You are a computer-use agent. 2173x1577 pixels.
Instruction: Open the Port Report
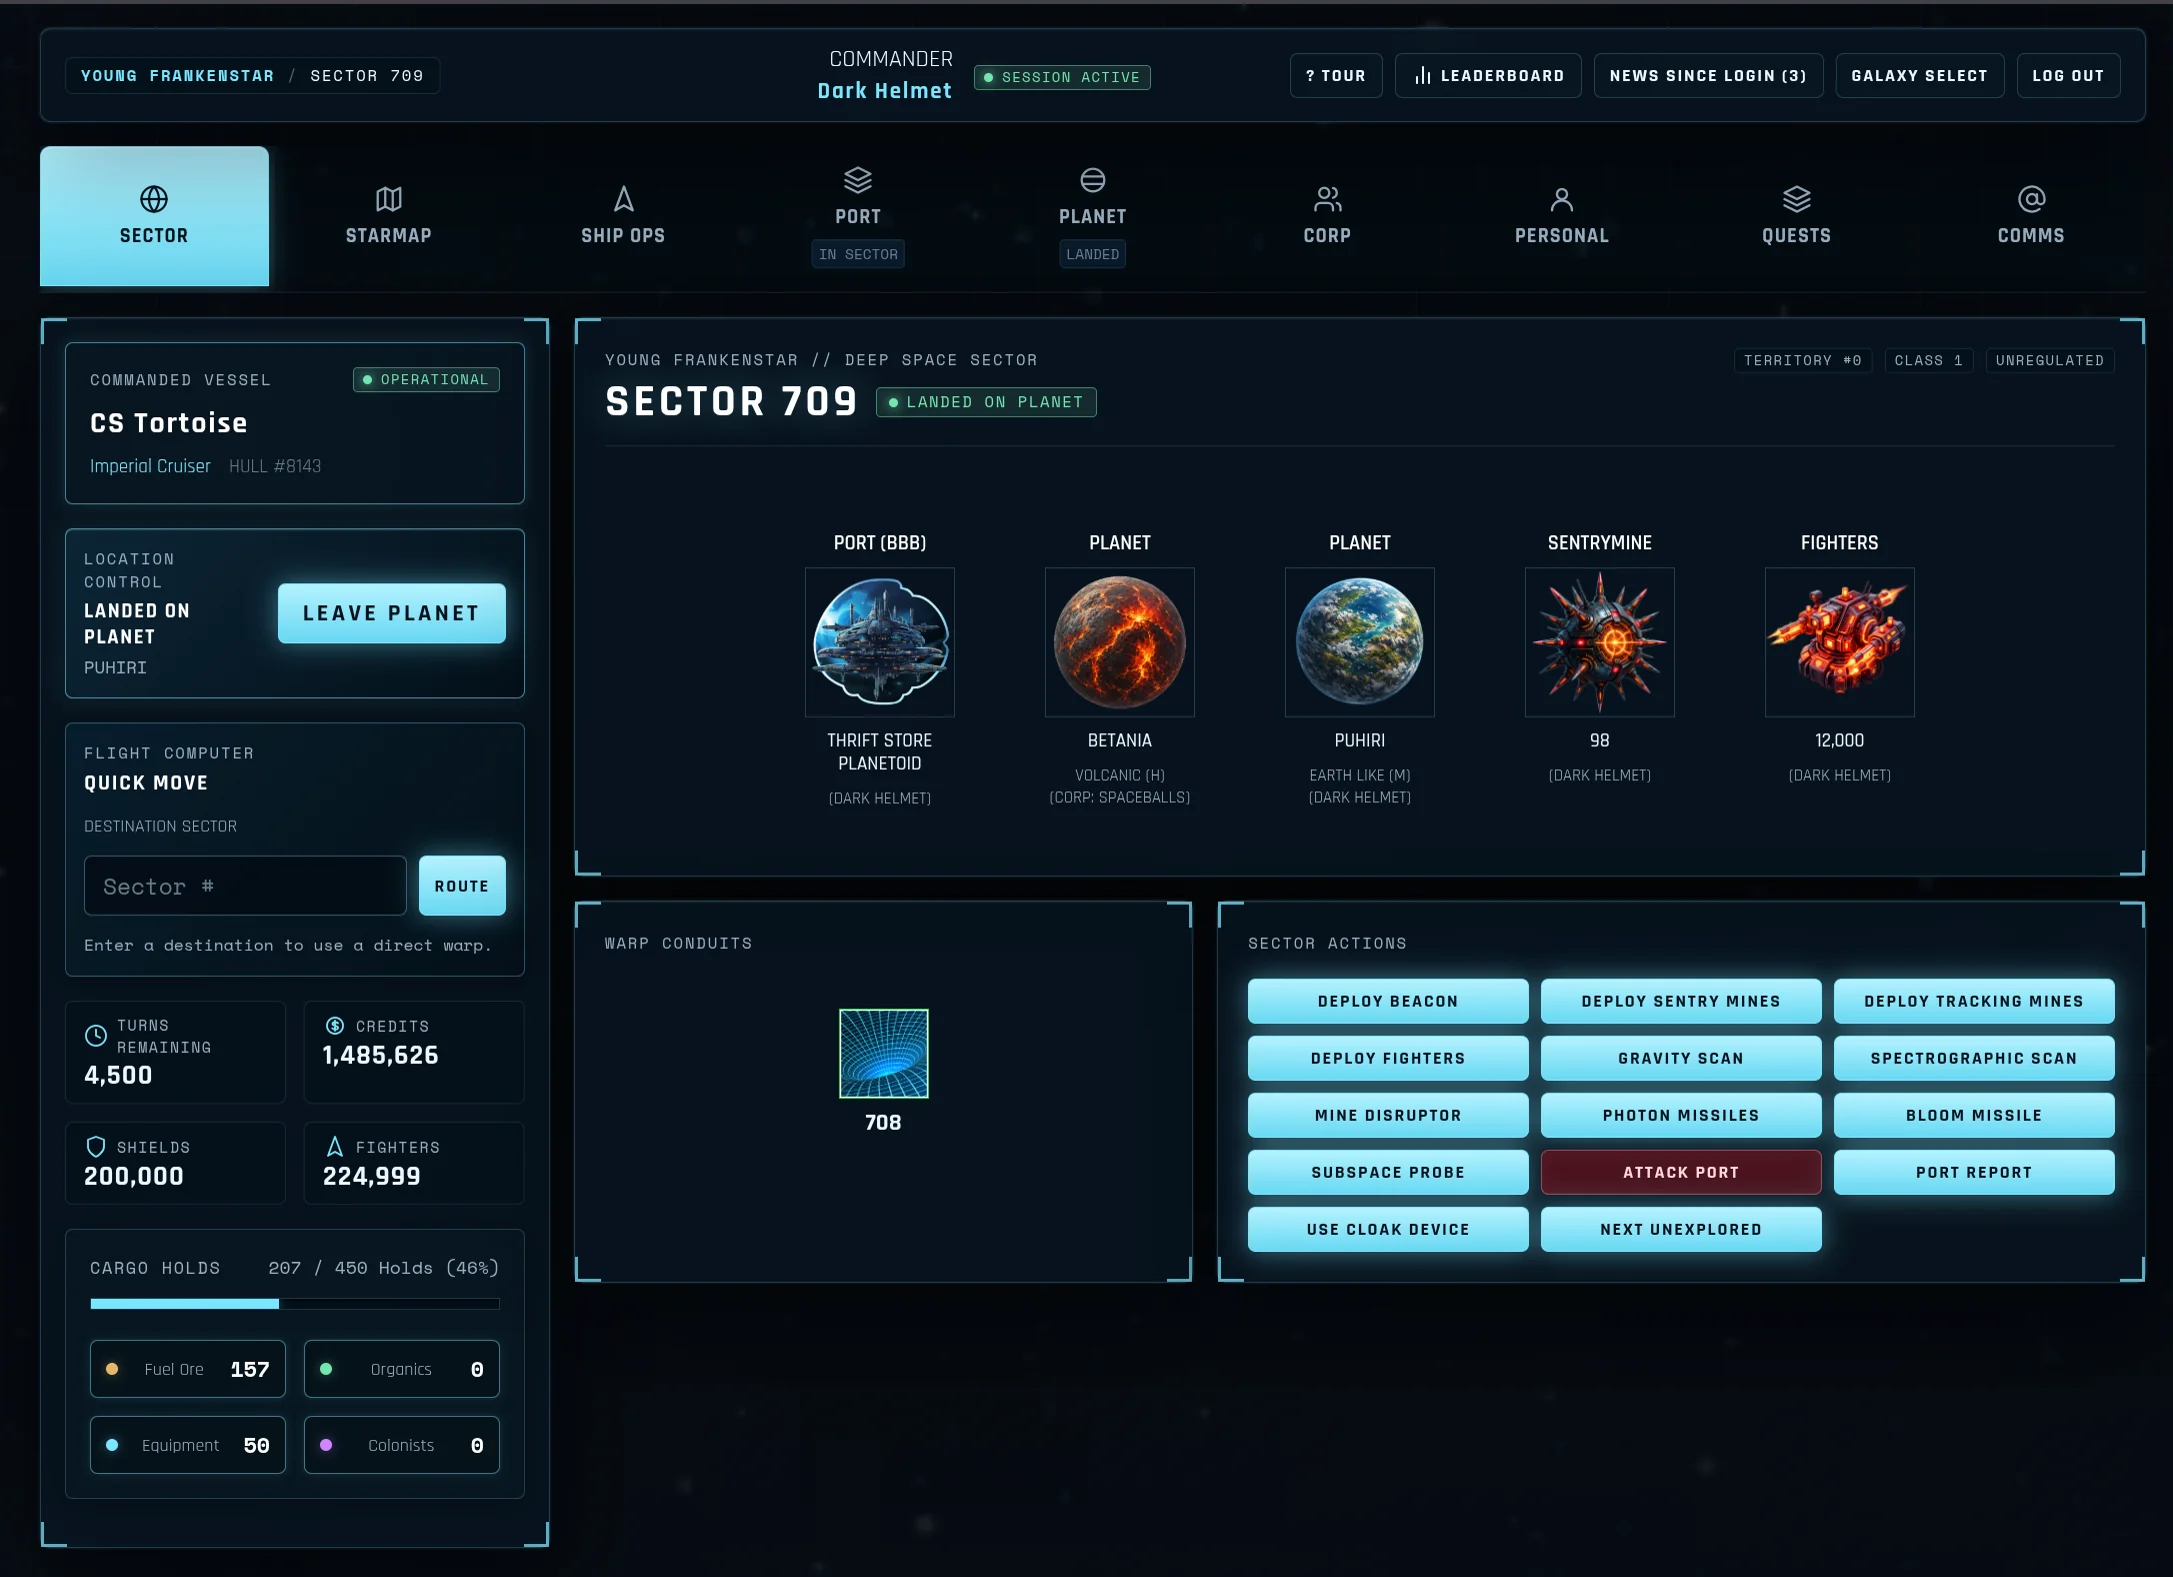click(1974, 1172)
